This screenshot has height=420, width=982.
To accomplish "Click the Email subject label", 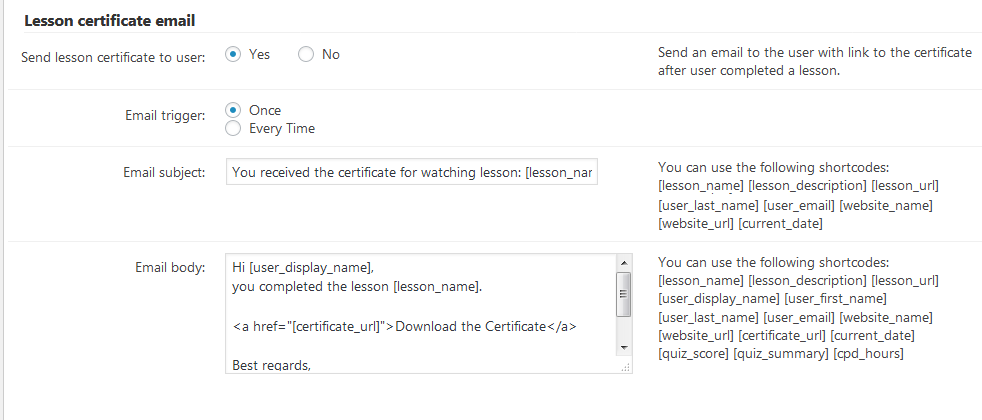I will (x=164, y=172).
